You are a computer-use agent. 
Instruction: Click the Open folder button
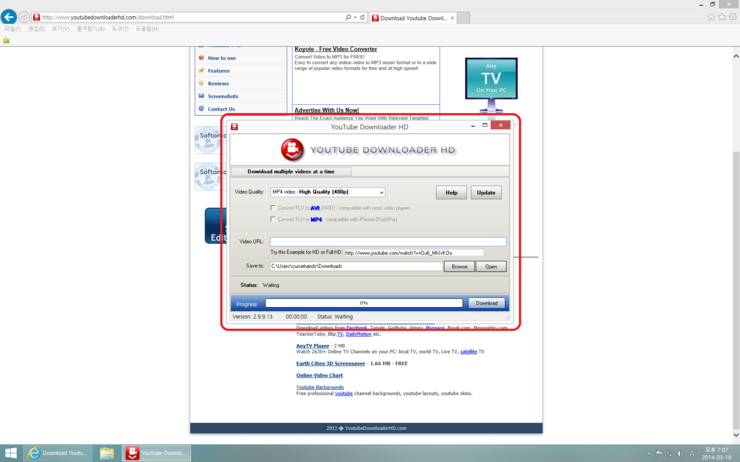coord(491,267)
